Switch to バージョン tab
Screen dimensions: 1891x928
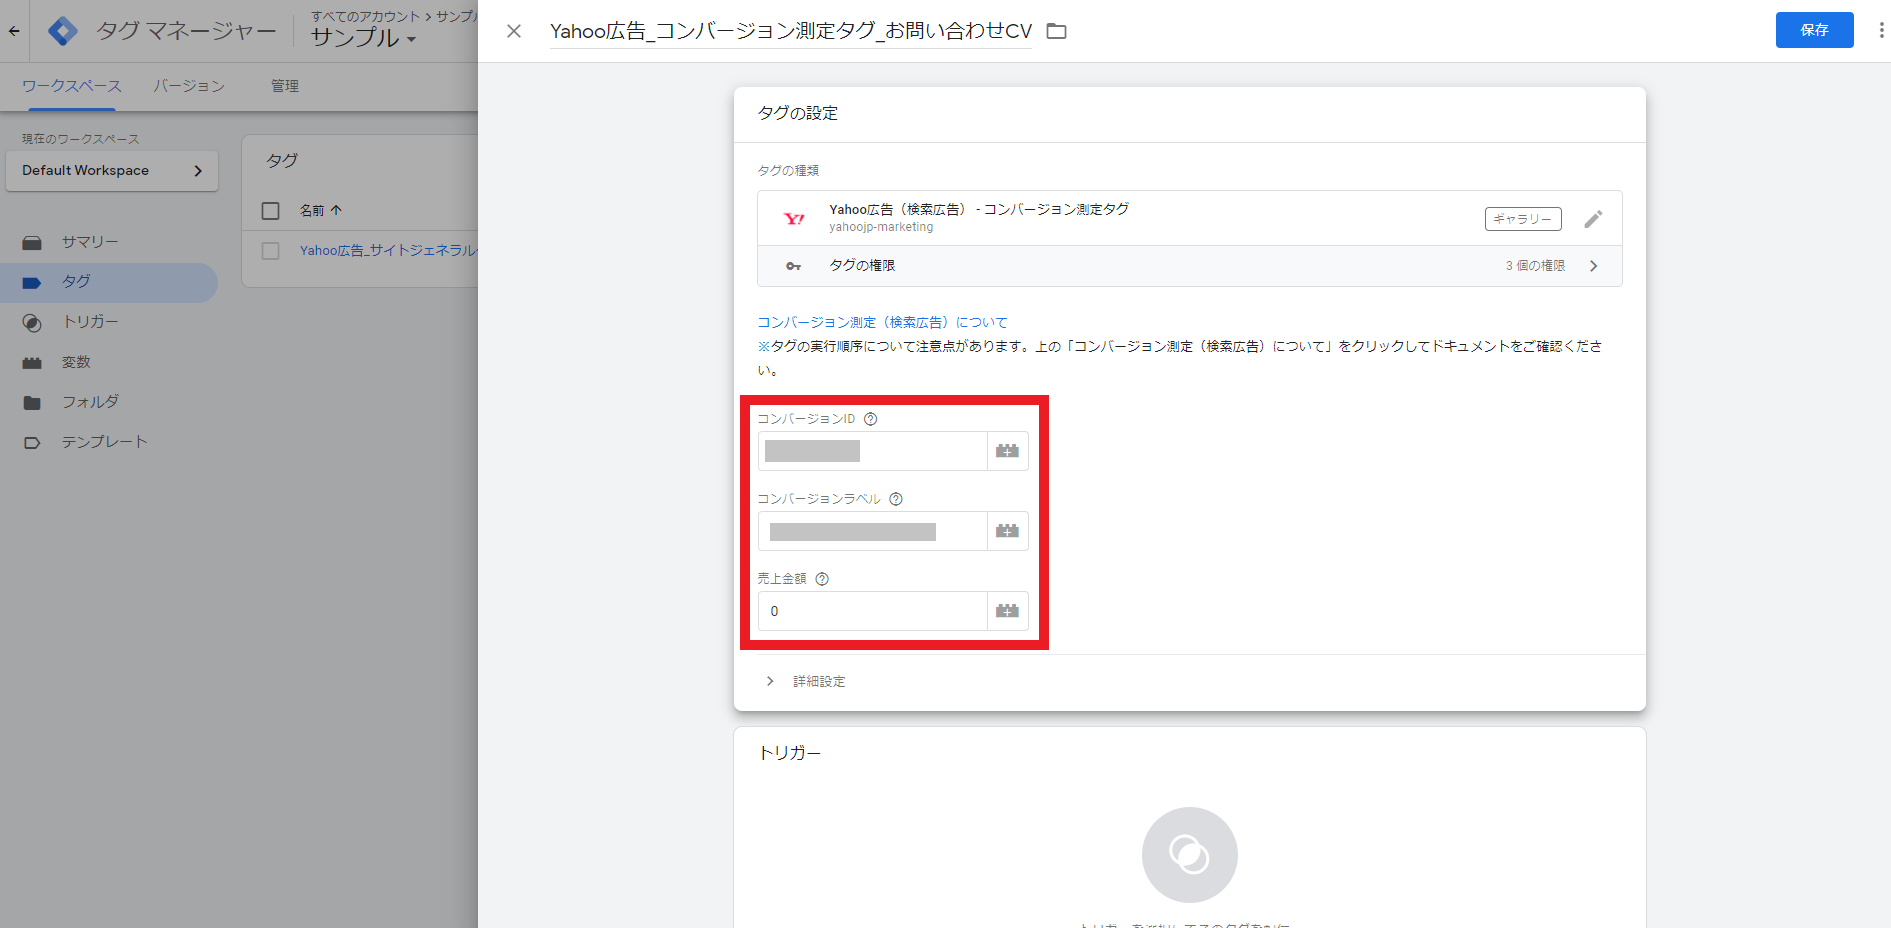pyautogui.click(x=189, y=86)
